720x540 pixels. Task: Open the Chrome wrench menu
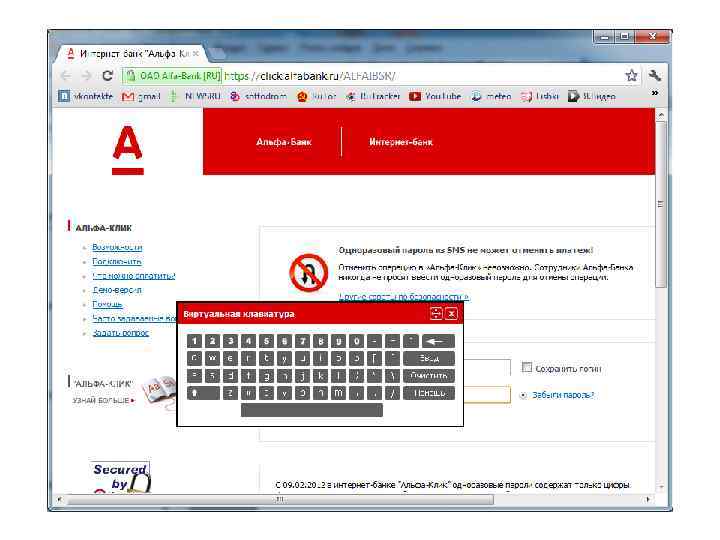coord(655,76)
